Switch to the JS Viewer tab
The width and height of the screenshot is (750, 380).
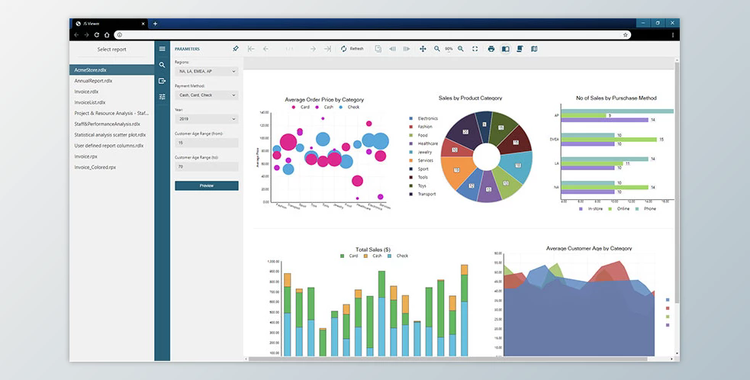(110, 23)
